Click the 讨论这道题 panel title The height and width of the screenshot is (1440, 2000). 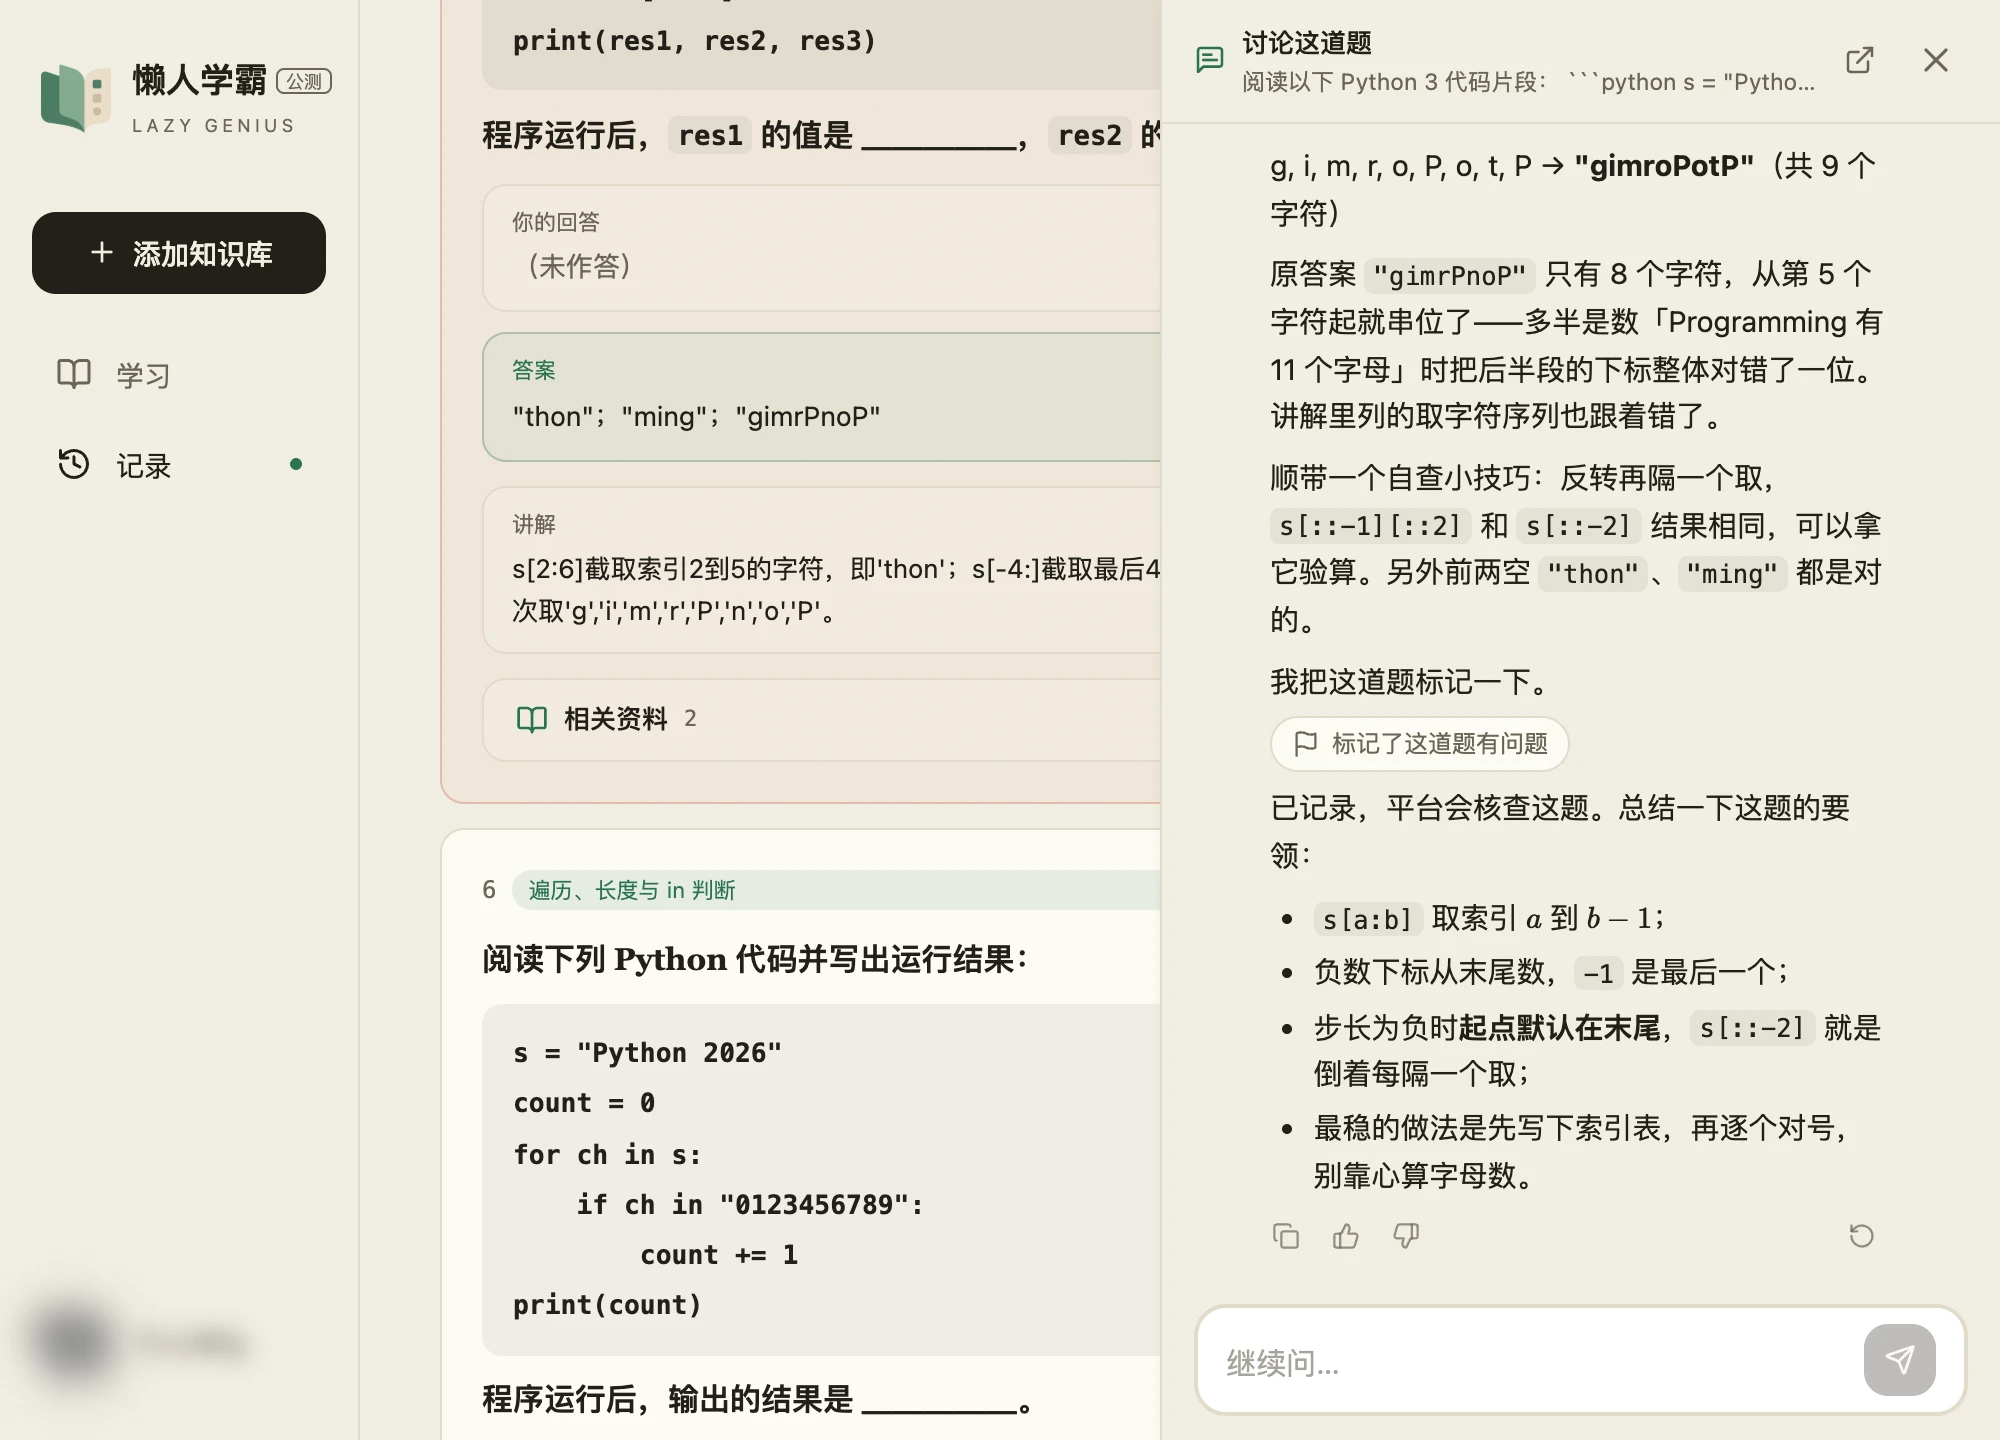(1307, 43)
